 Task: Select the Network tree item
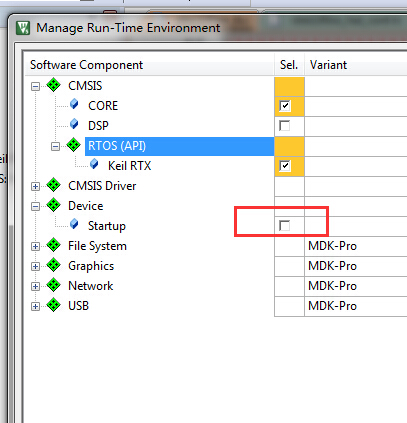click(91, 286)
